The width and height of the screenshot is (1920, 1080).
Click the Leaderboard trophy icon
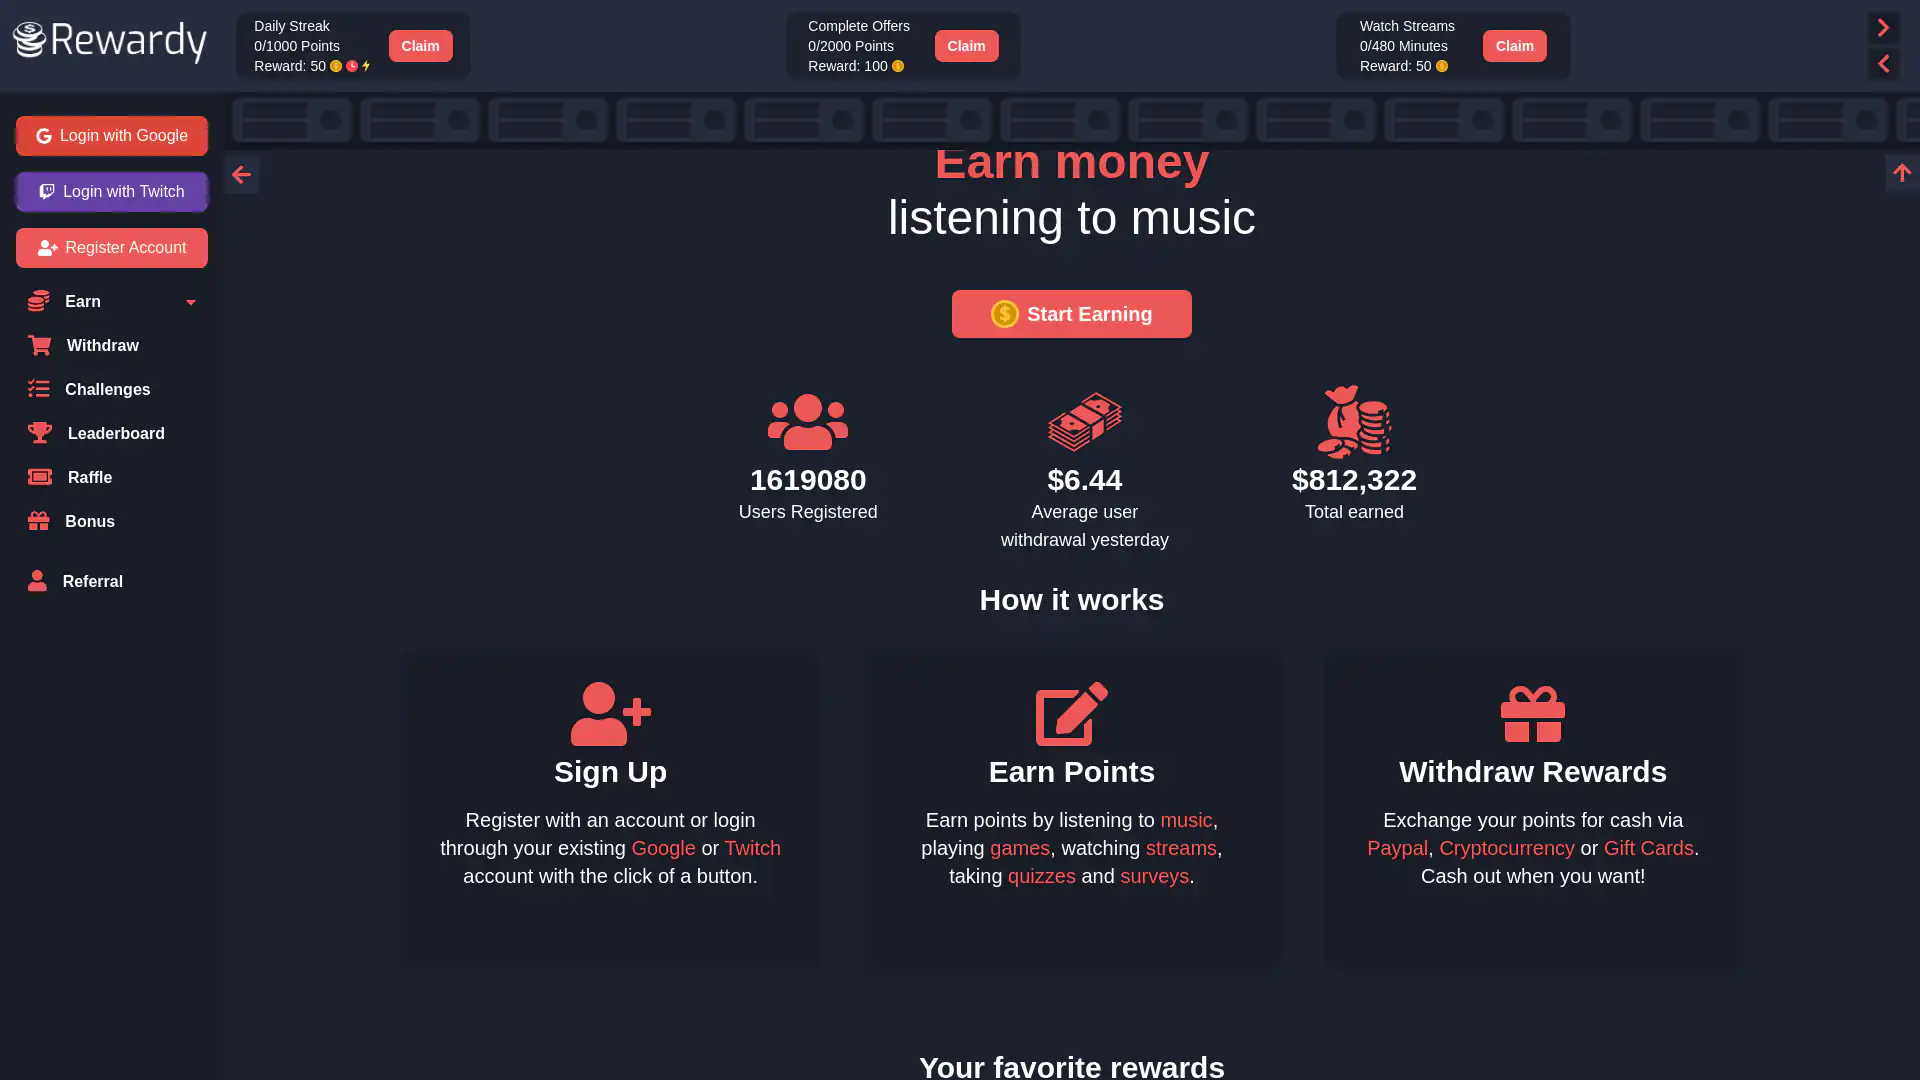tap(40, 433)
